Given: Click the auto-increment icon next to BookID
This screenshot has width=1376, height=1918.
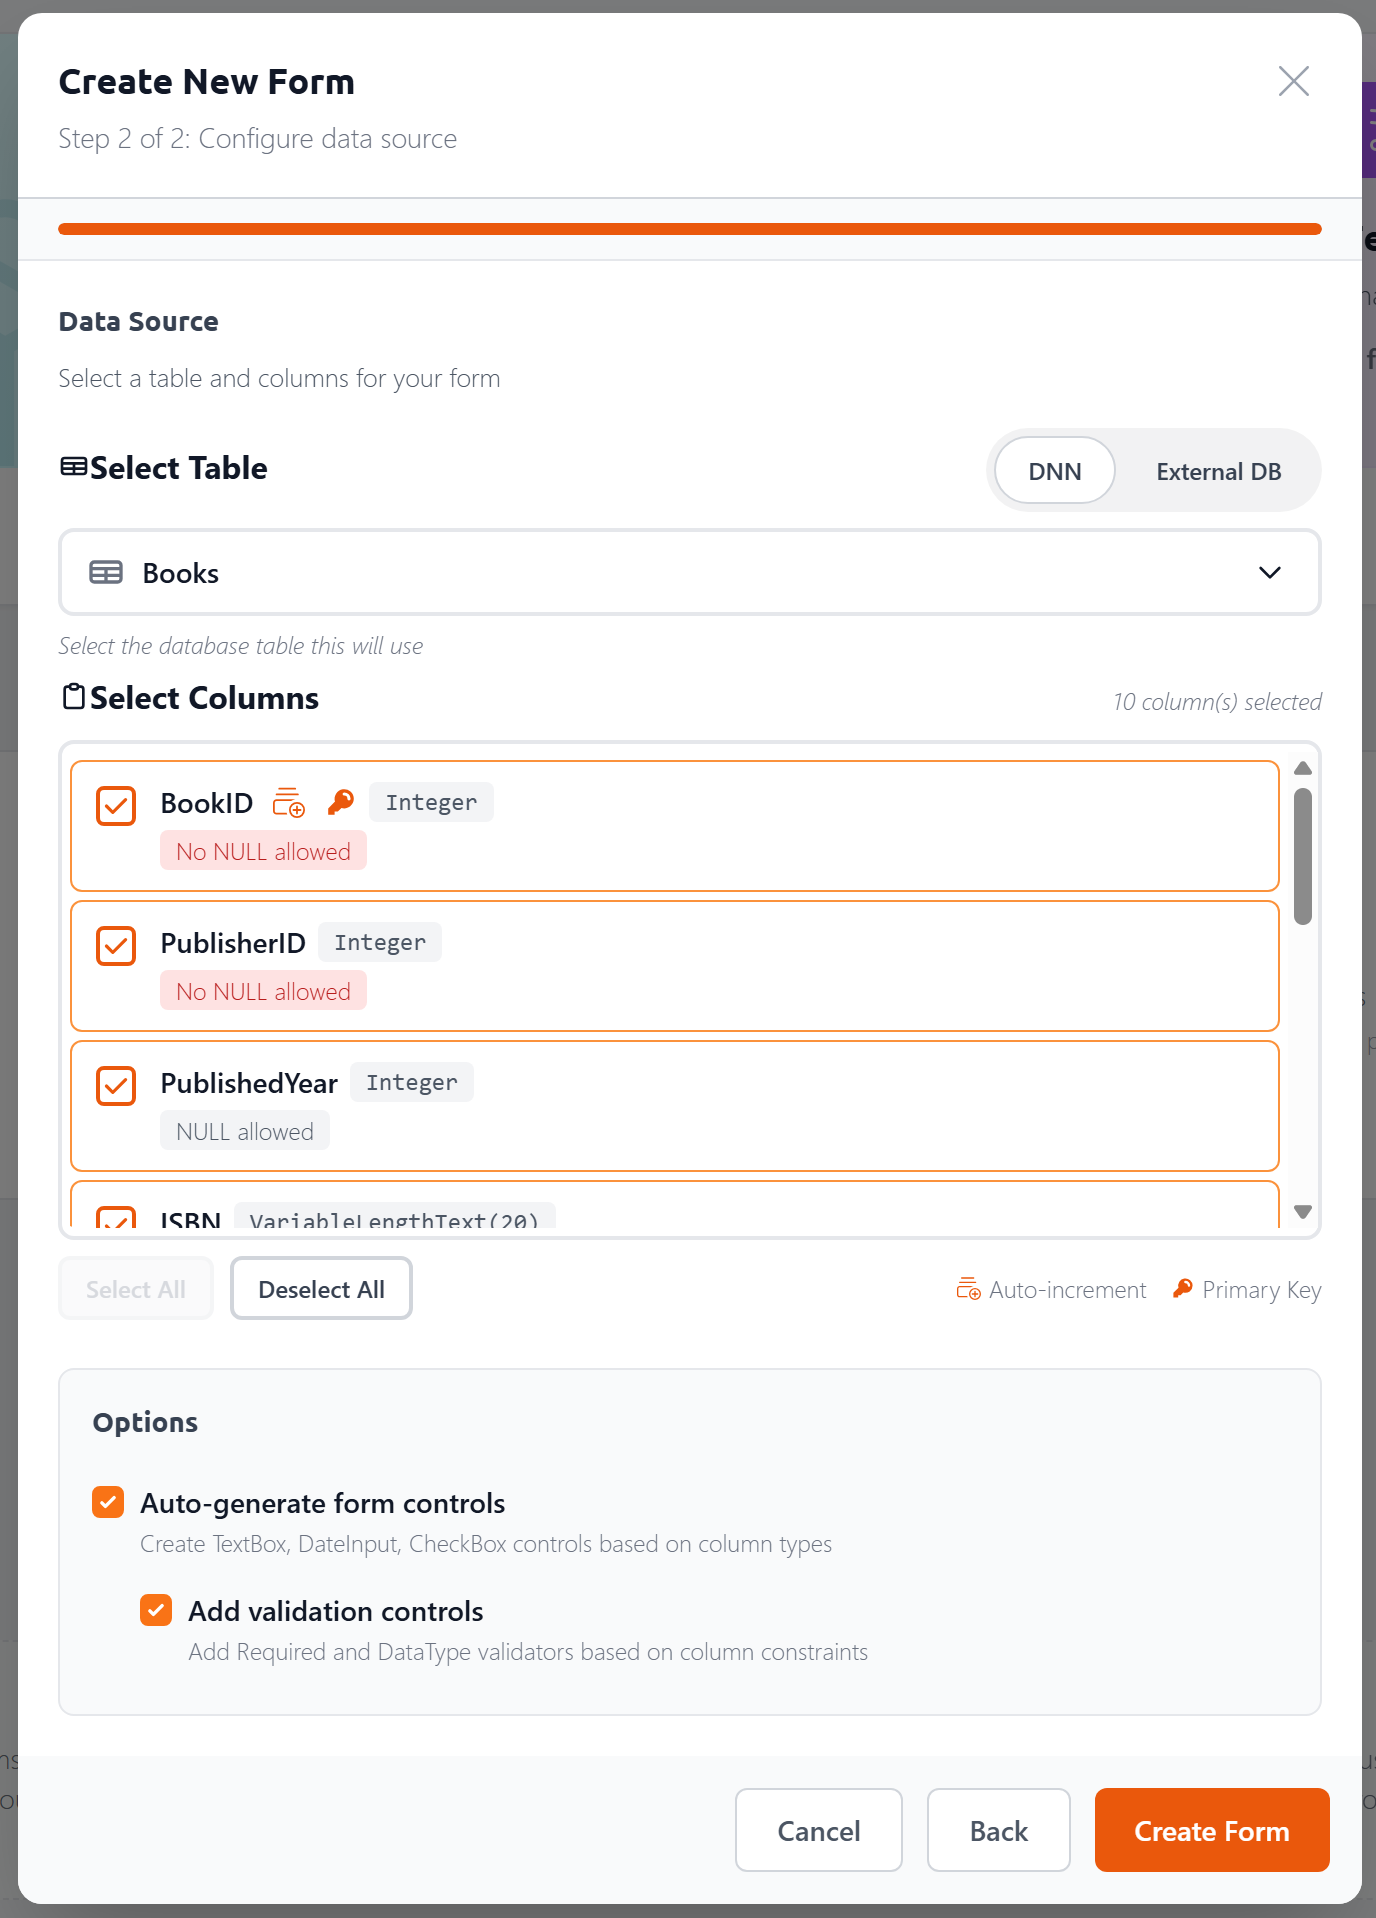Looking at the screenshot, I should [289, 803].
